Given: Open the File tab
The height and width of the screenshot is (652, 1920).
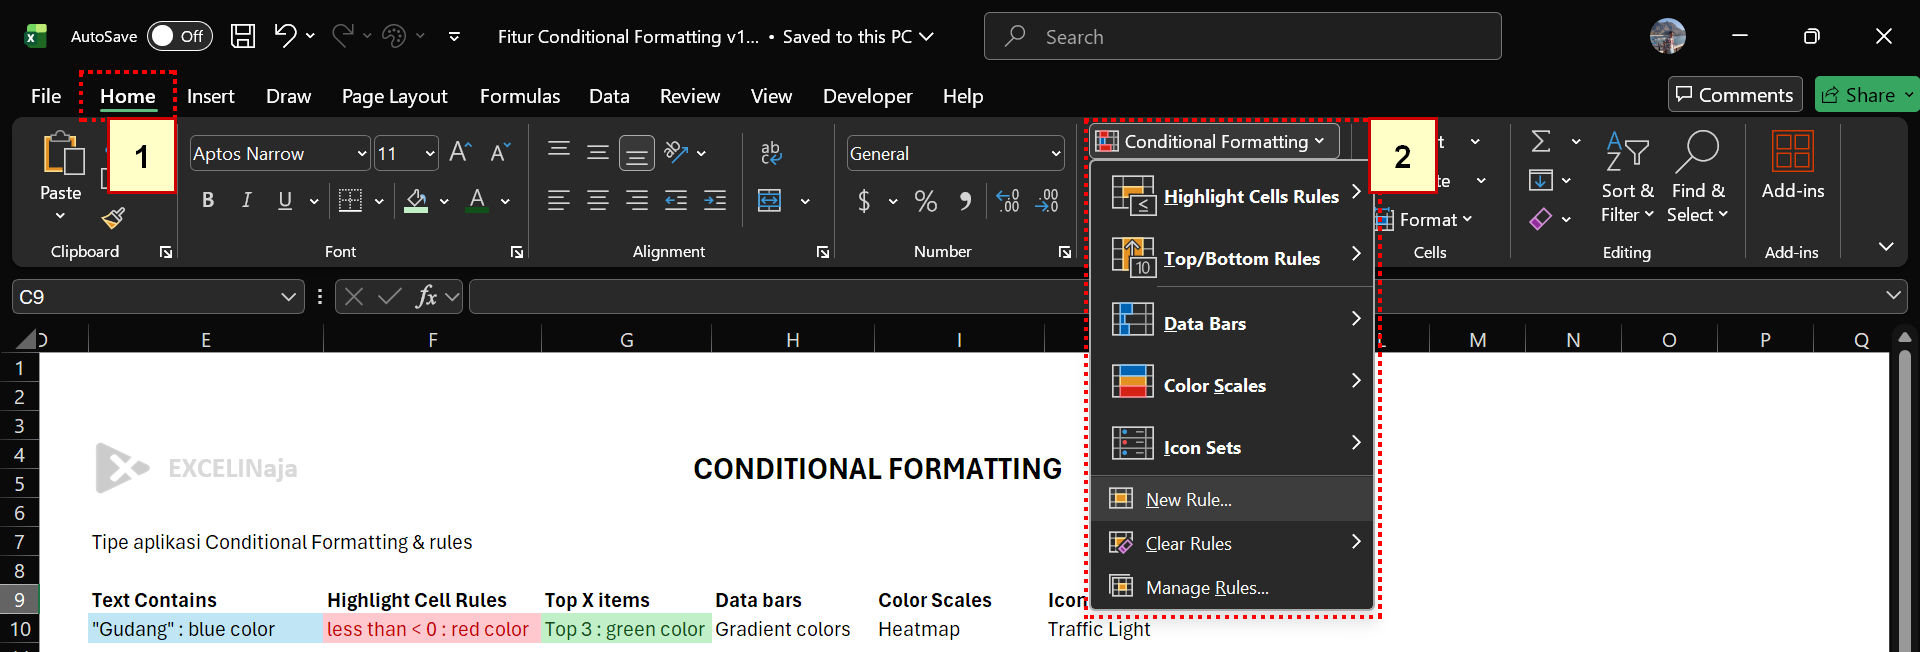Looking at the screenshot, I should point(46,96).
